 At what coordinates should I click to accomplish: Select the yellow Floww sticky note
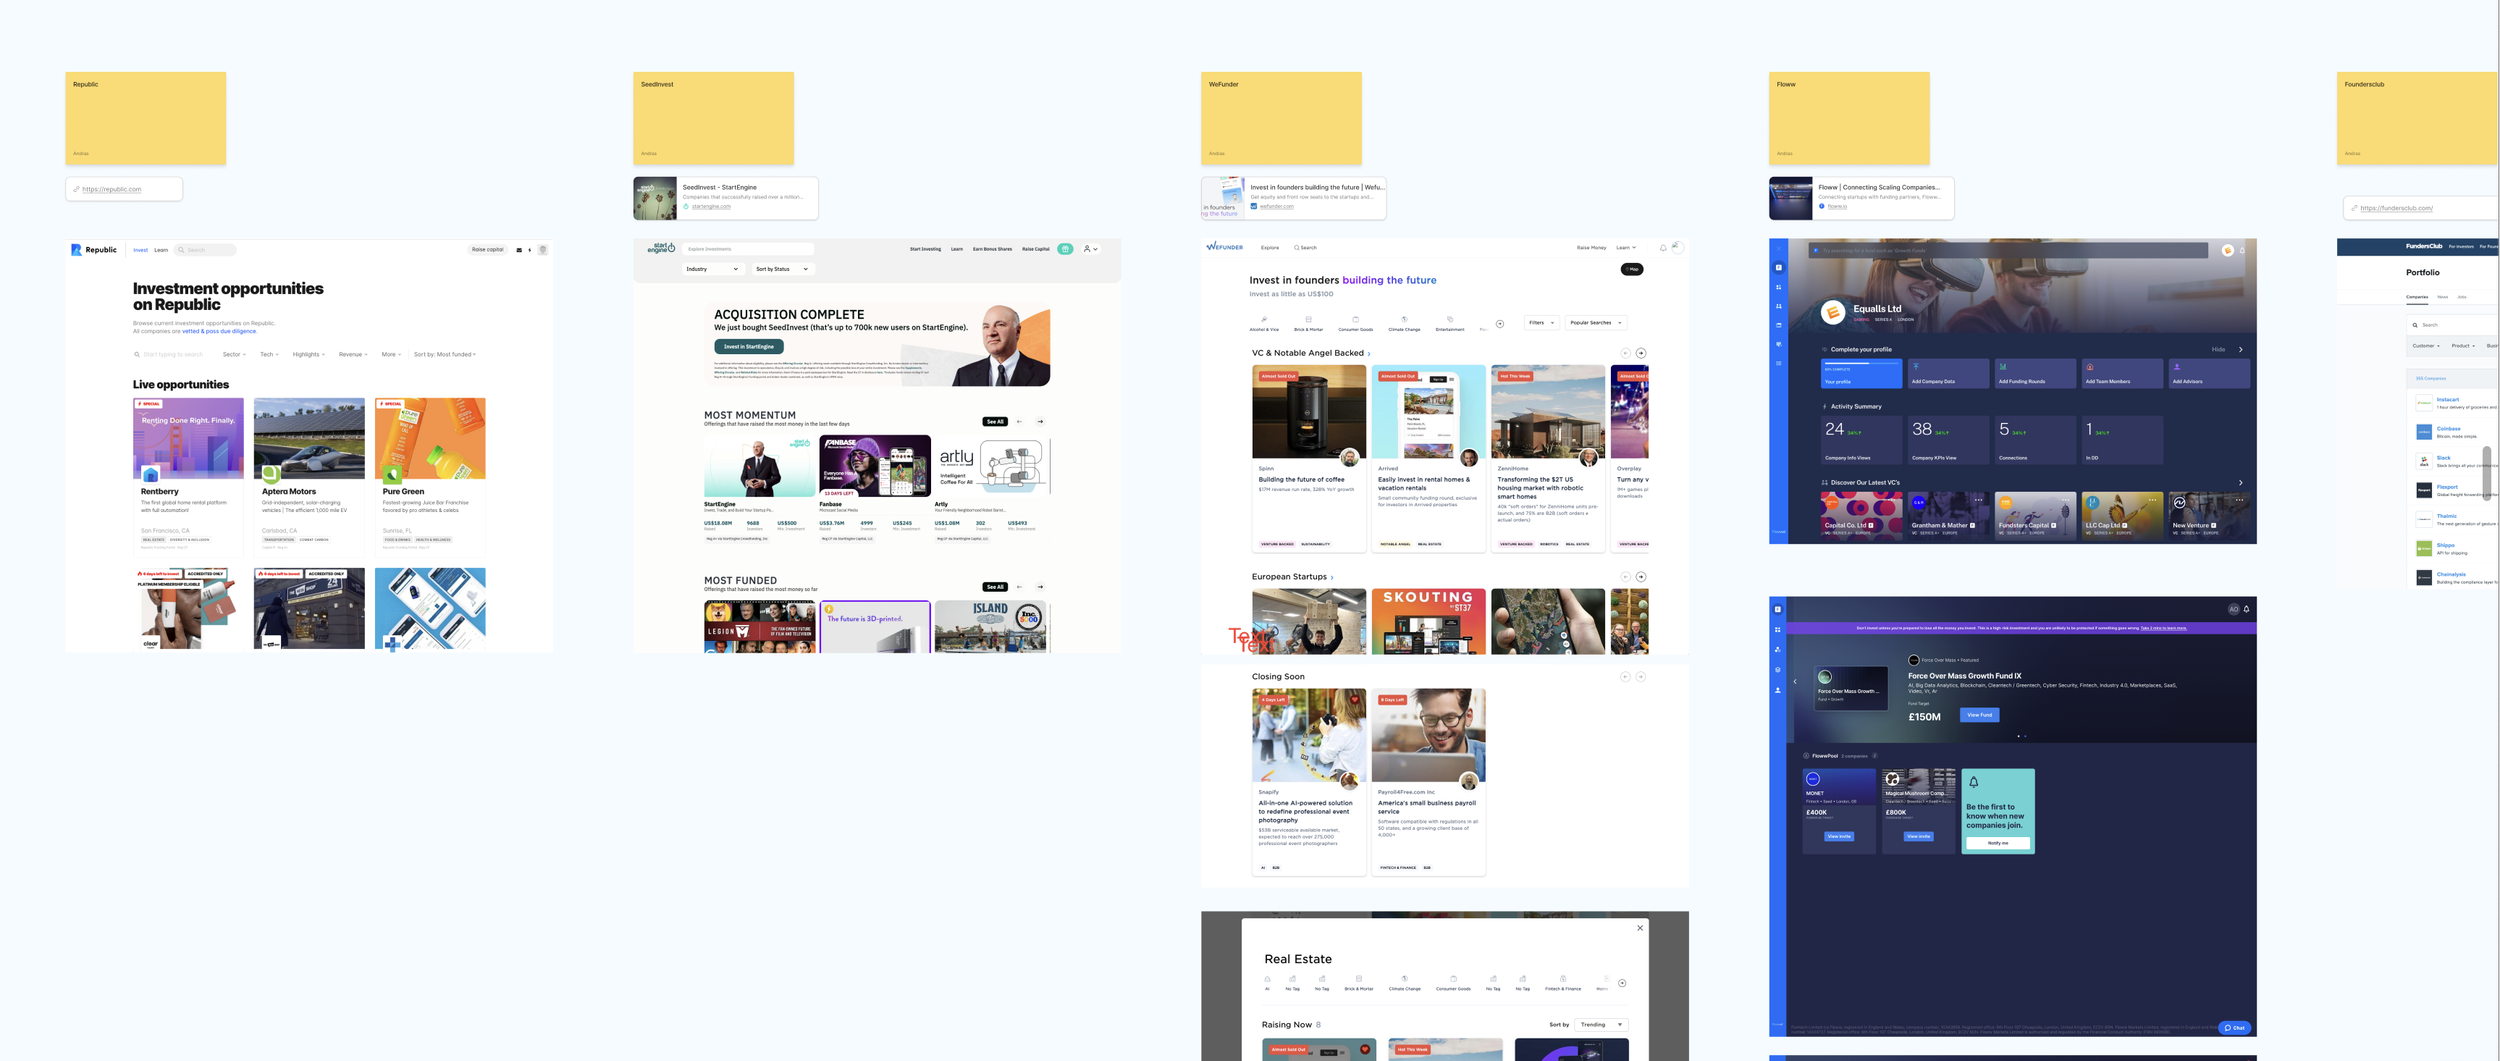1849,118
